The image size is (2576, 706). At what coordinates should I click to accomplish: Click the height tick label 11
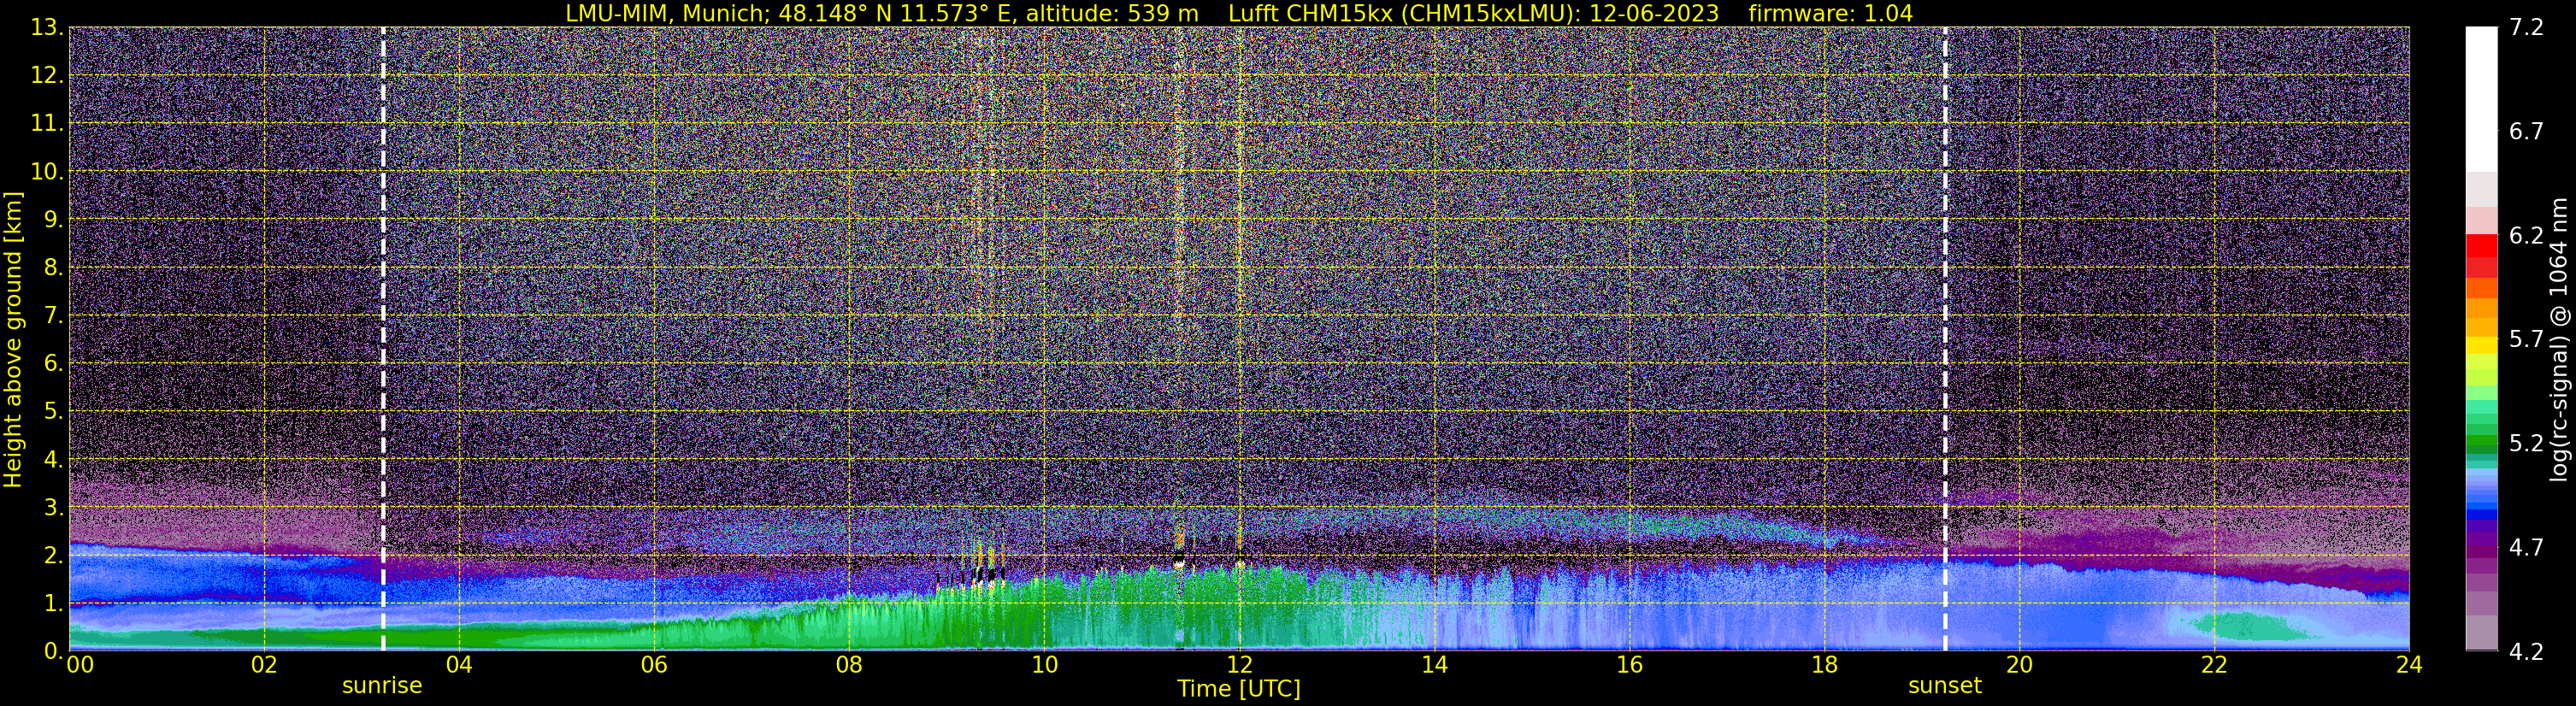(x=47, y=124)
